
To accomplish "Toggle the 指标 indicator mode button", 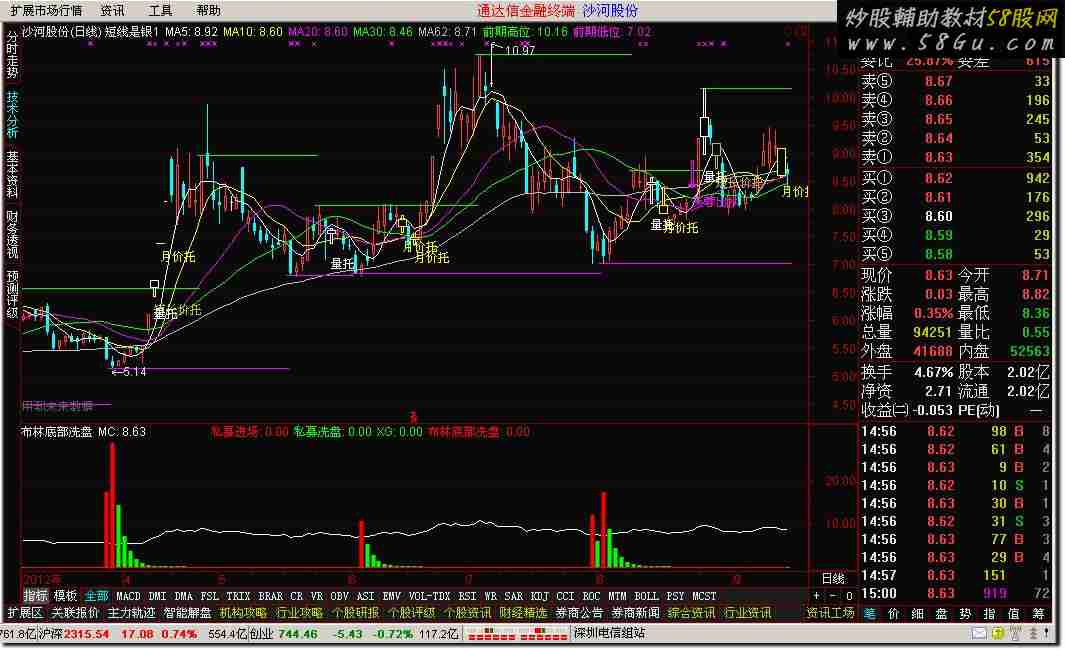I will coord(35,596).
